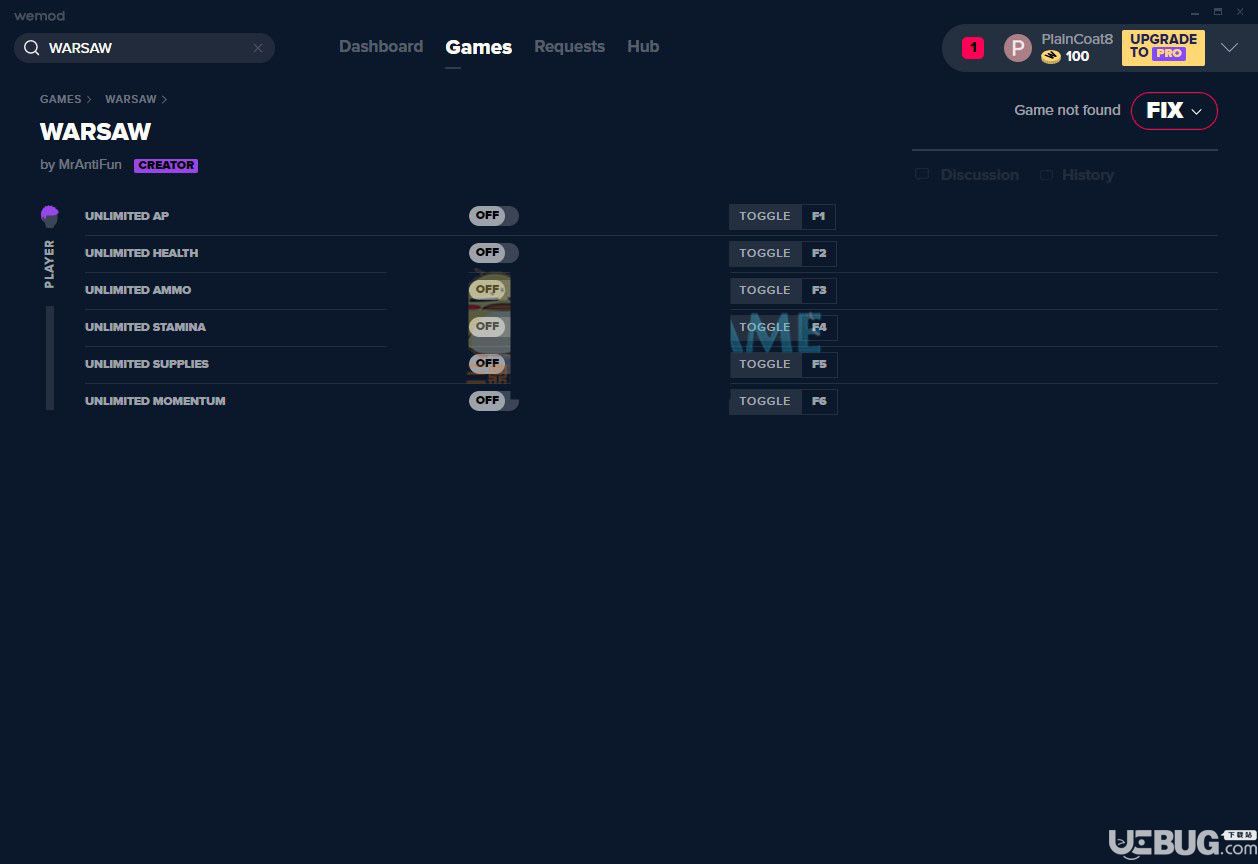Screen dimensions: 1258x864
Task: Switch to the Games tab
Action: (x=479, y=47)
